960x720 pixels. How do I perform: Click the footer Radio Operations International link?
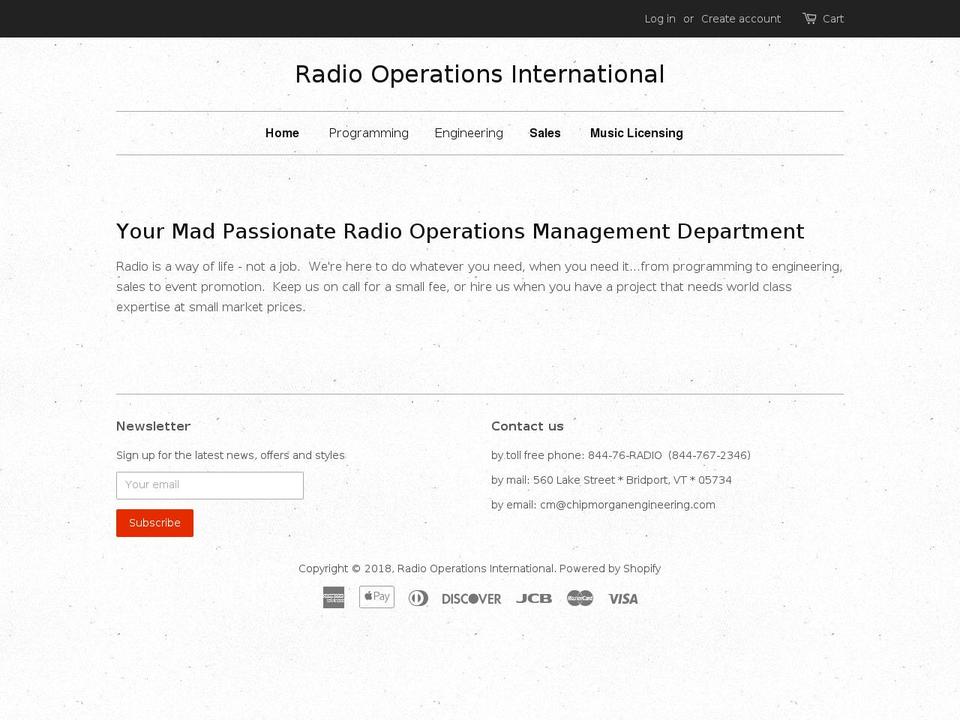476,568
